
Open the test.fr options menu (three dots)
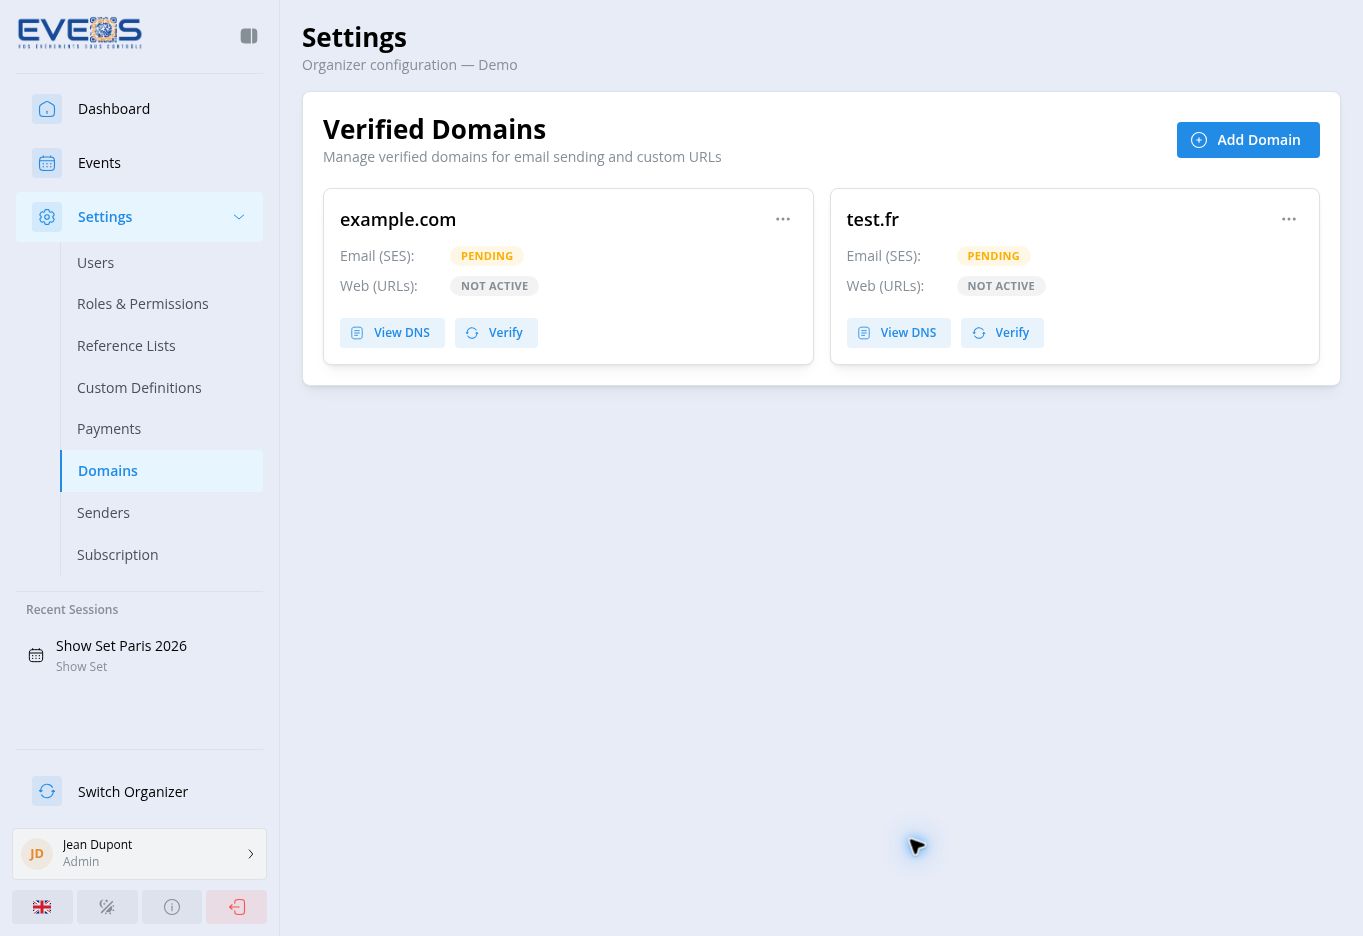pyautogui.click(x=1289, y=219)
